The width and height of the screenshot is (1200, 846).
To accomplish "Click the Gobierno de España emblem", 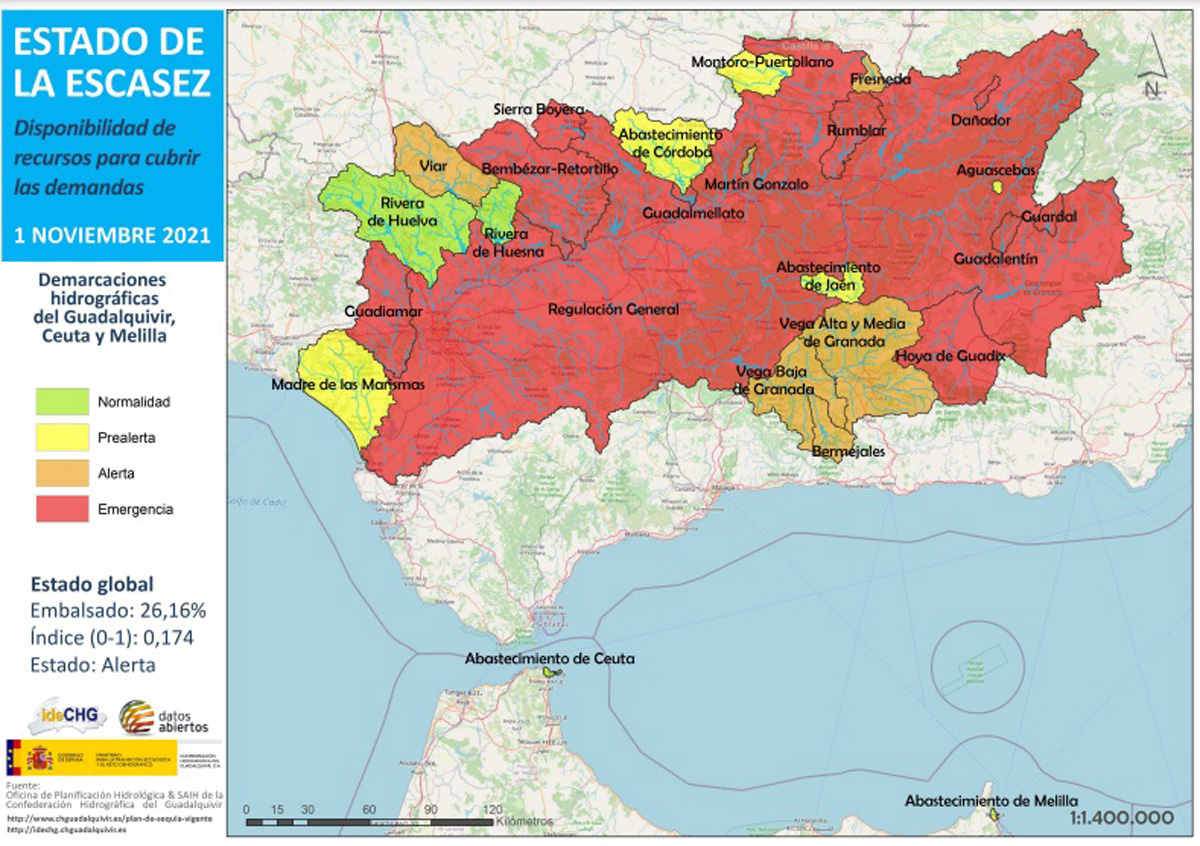I will coord(30,757).
